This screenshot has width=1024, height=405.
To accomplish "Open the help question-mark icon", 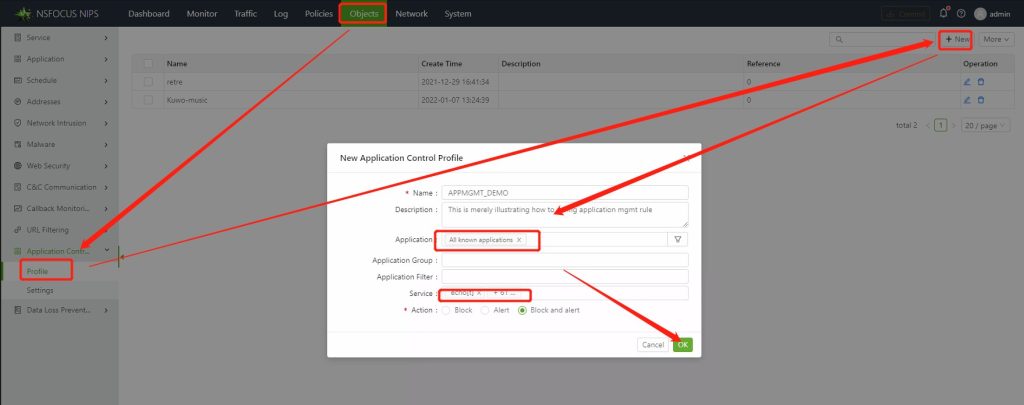I will tap(961, 13).
